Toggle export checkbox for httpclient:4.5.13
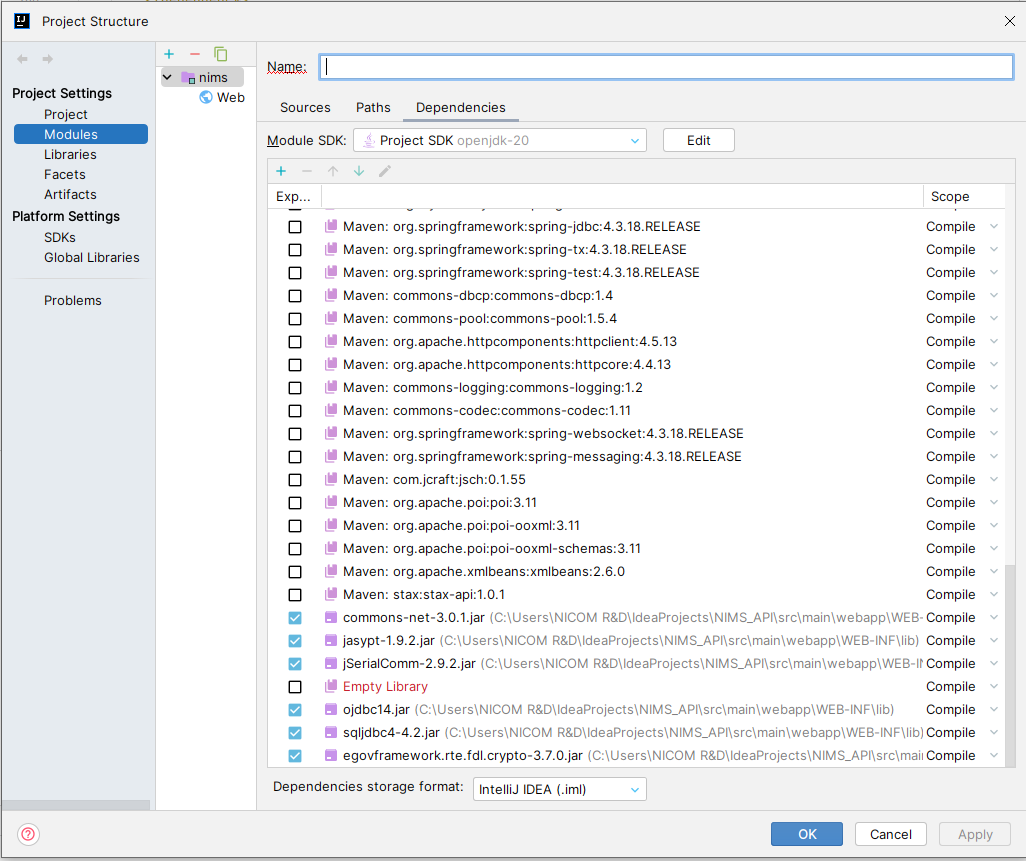 [x=295, y=342]
